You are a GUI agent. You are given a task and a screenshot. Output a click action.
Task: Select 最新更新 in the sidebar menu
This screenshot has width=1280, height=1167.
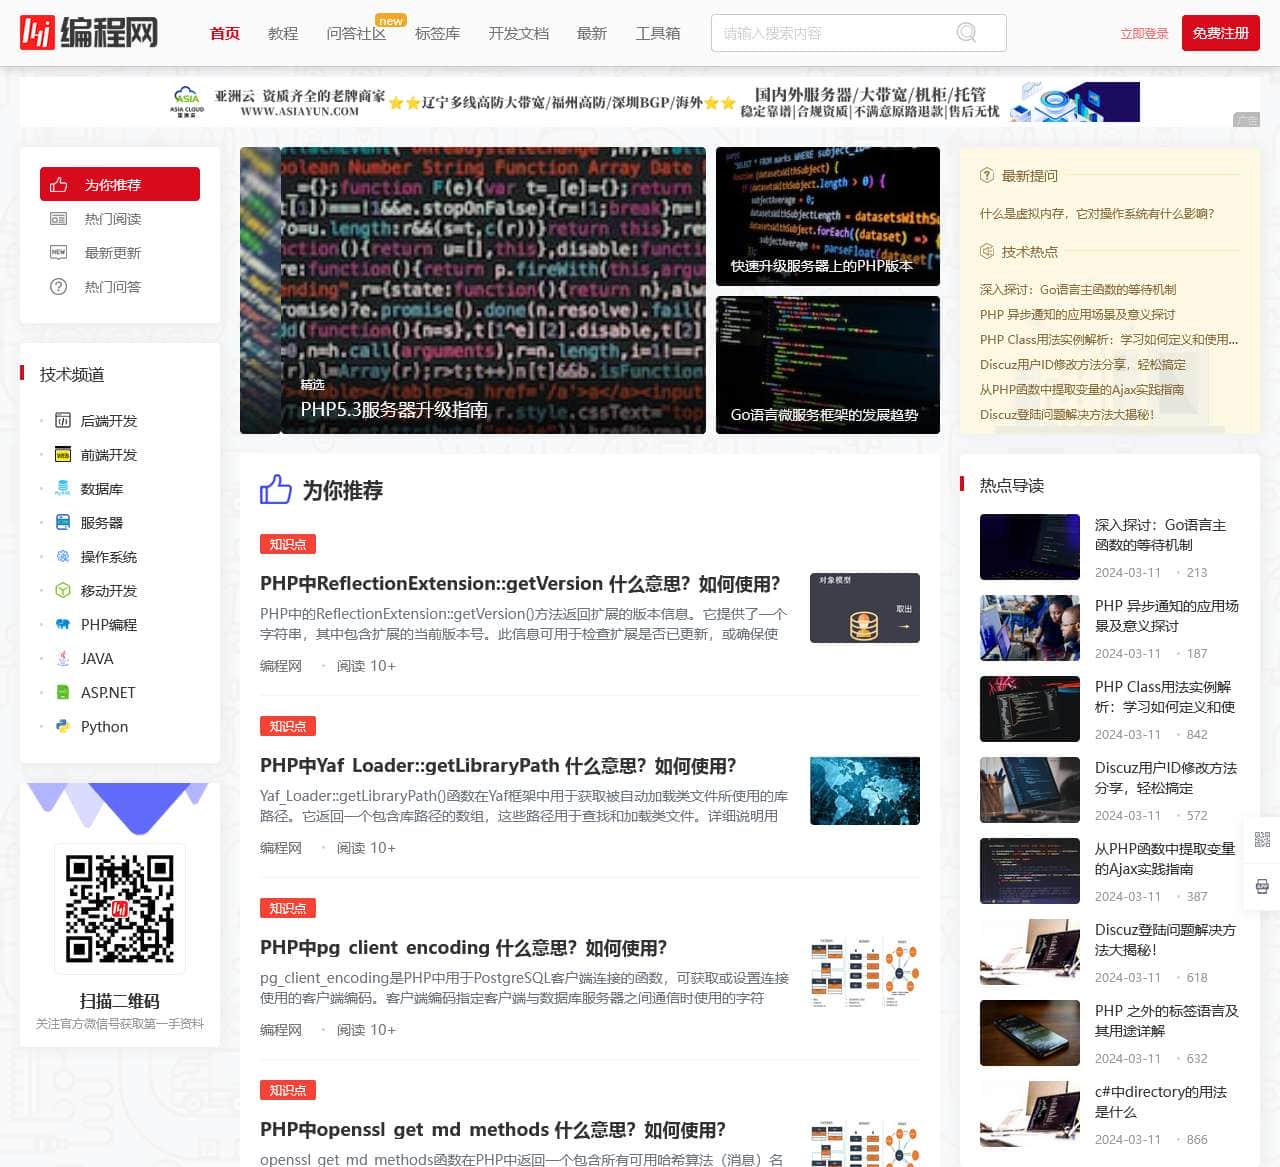coord(120,253)
